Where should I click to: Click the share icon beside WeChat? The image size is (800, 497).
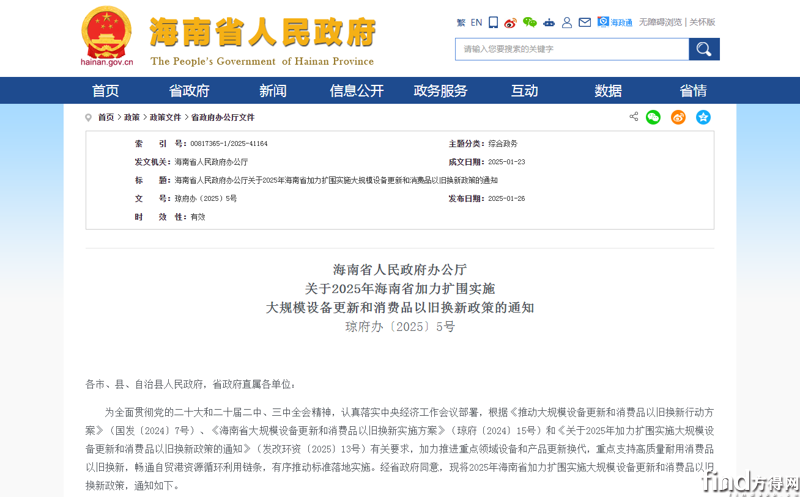(x=633, y=117)
